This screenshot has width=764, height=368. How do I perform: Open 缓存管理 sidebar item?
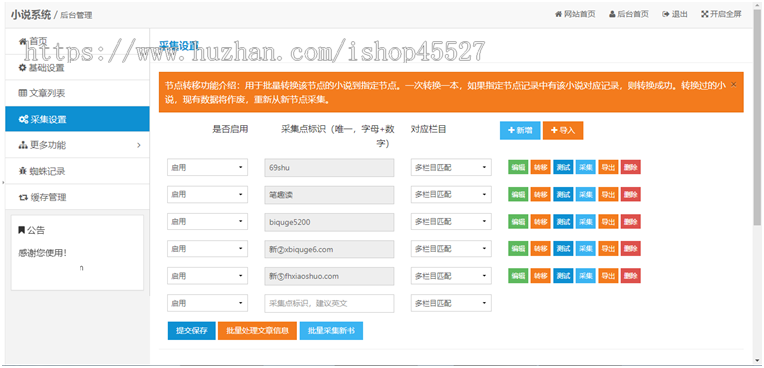click(x=77, y=197)
